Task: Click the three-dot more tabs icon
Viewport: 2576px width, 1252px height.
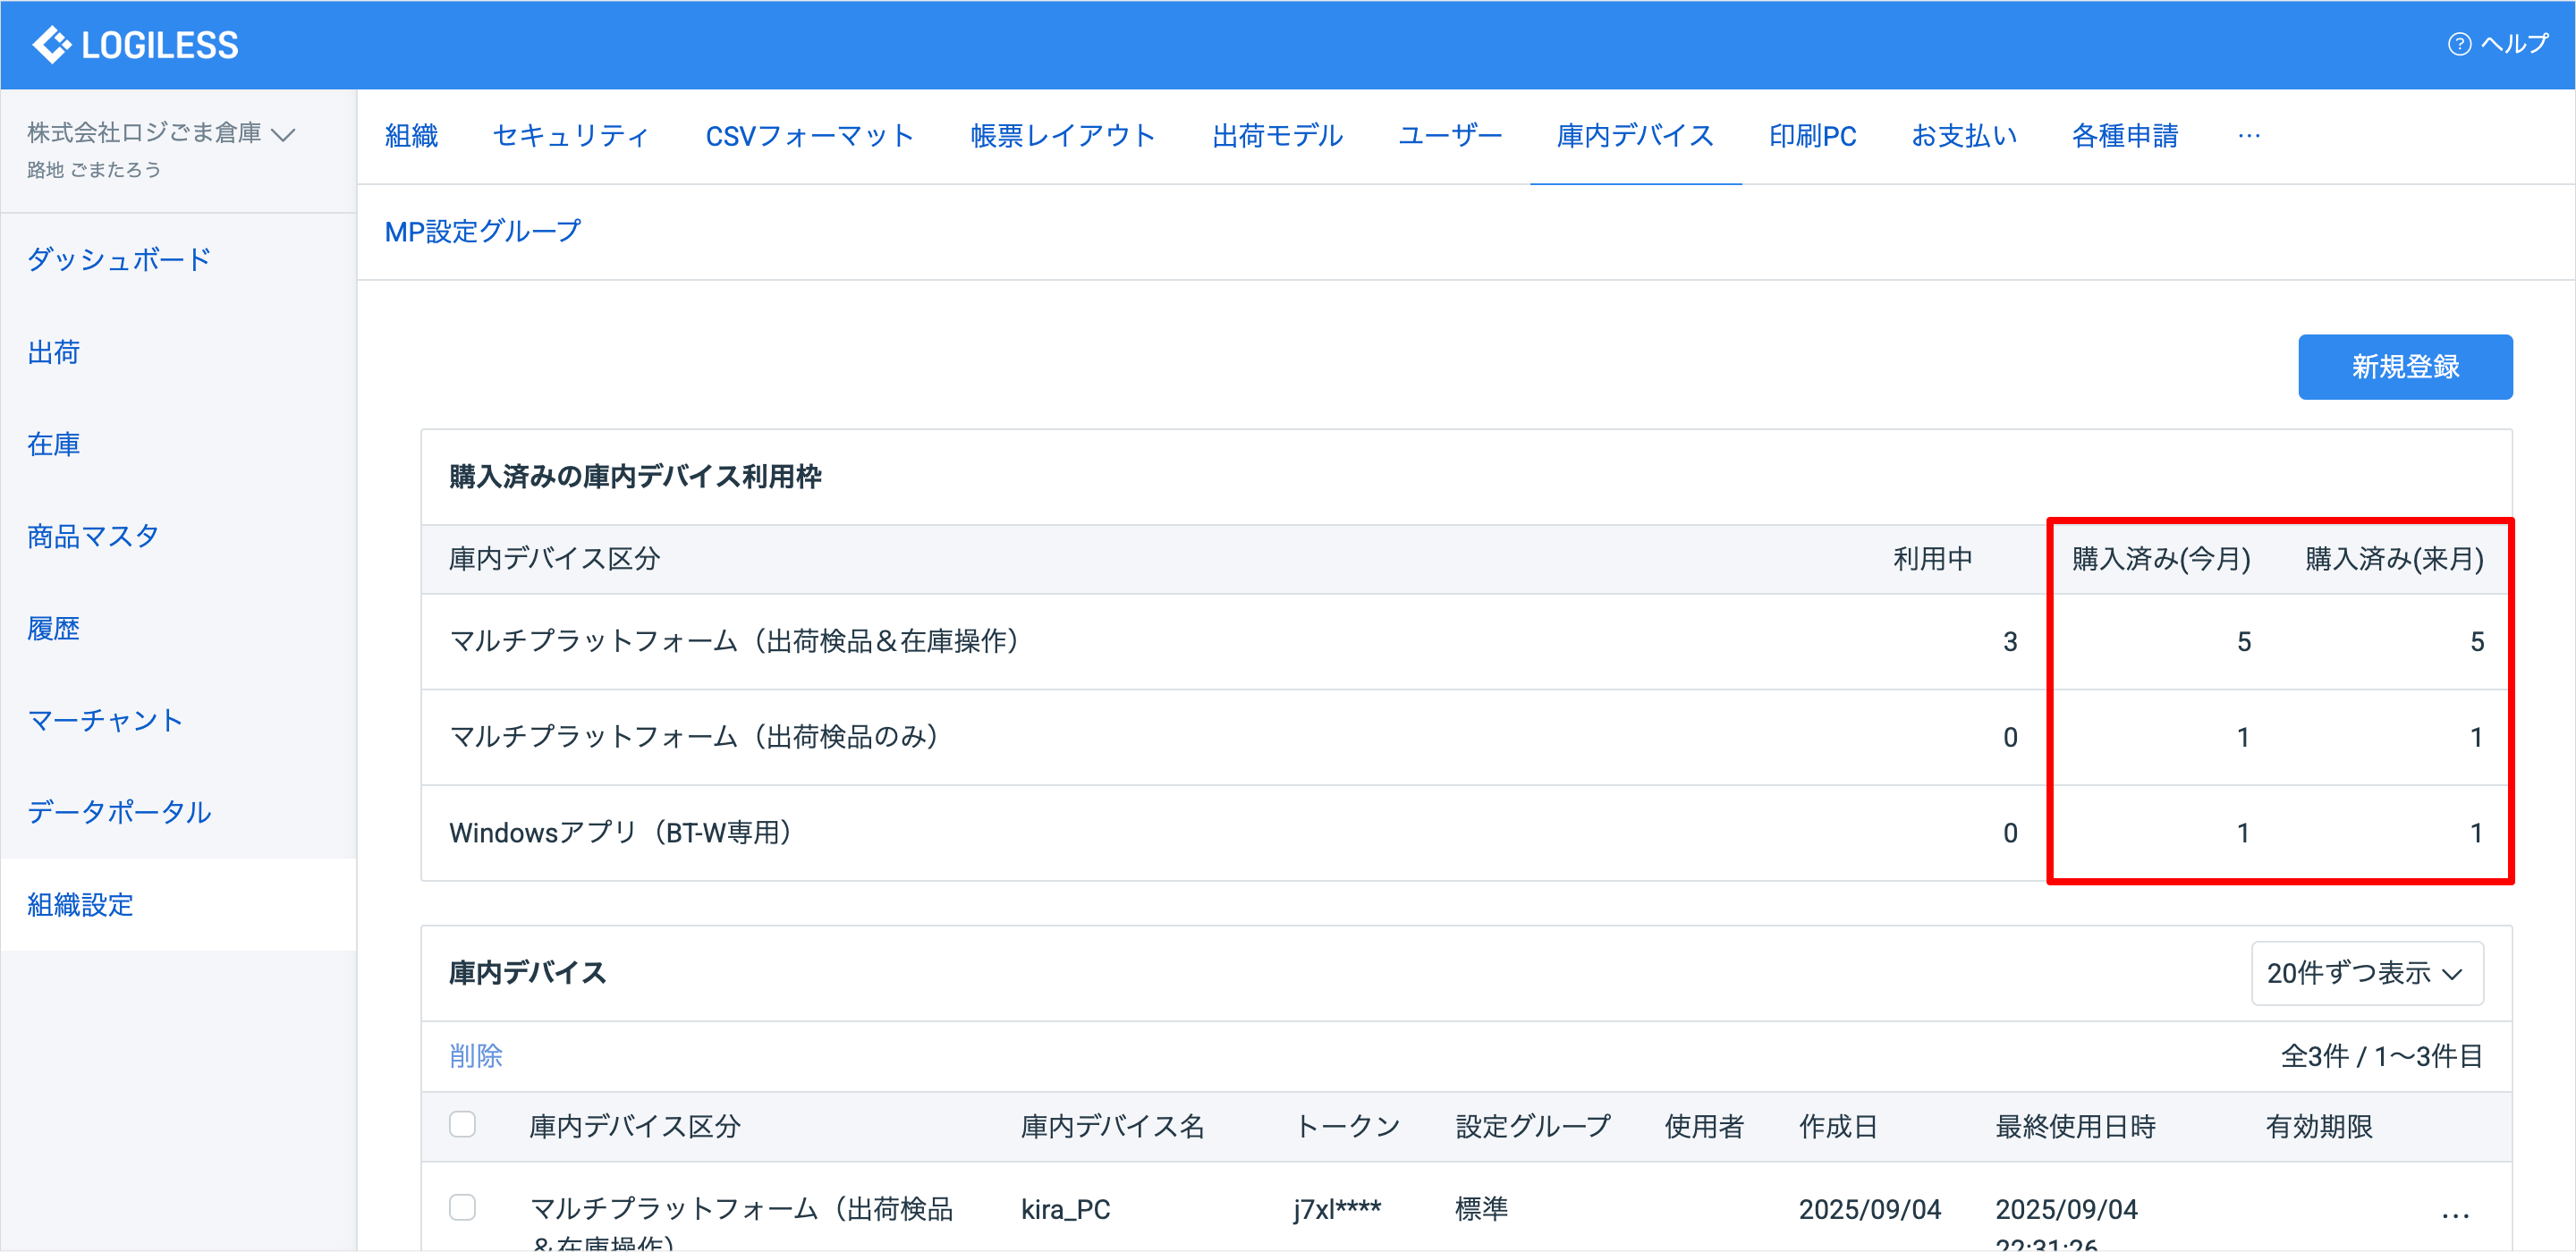Action: [x=2249, y=136]
